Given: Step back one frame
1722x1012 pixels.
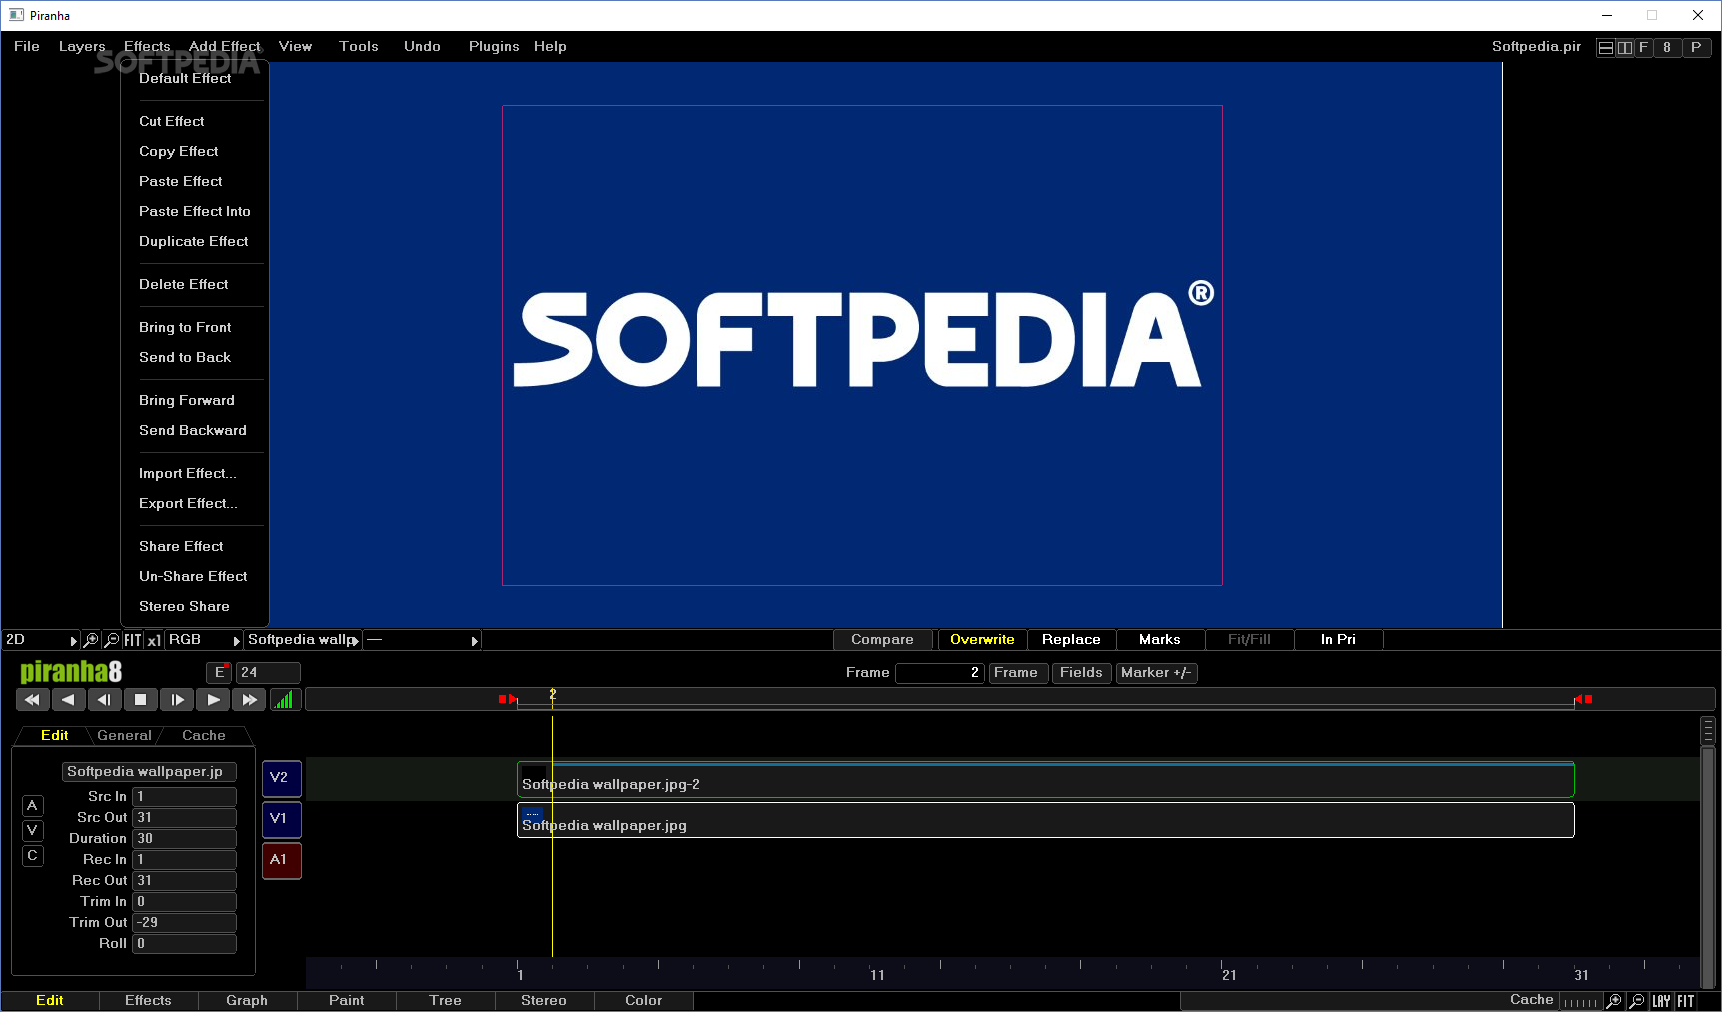Looking at the screenshot, I should [x=104, y=700].
